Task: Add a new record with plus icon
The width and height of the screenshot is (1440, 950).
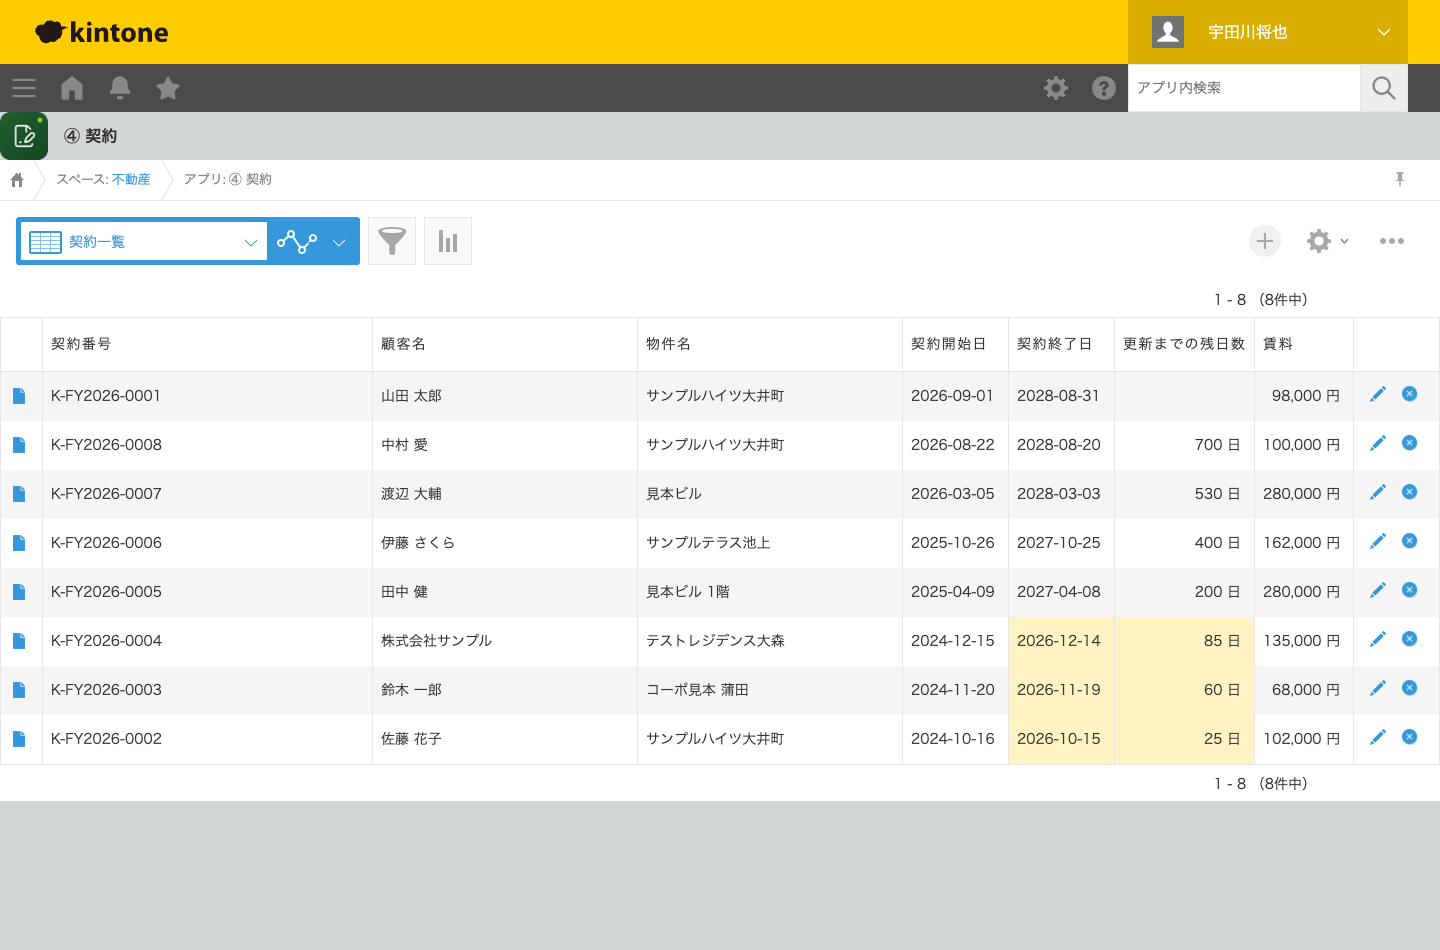Action: pyautogui.click(x=1265, y=241)
